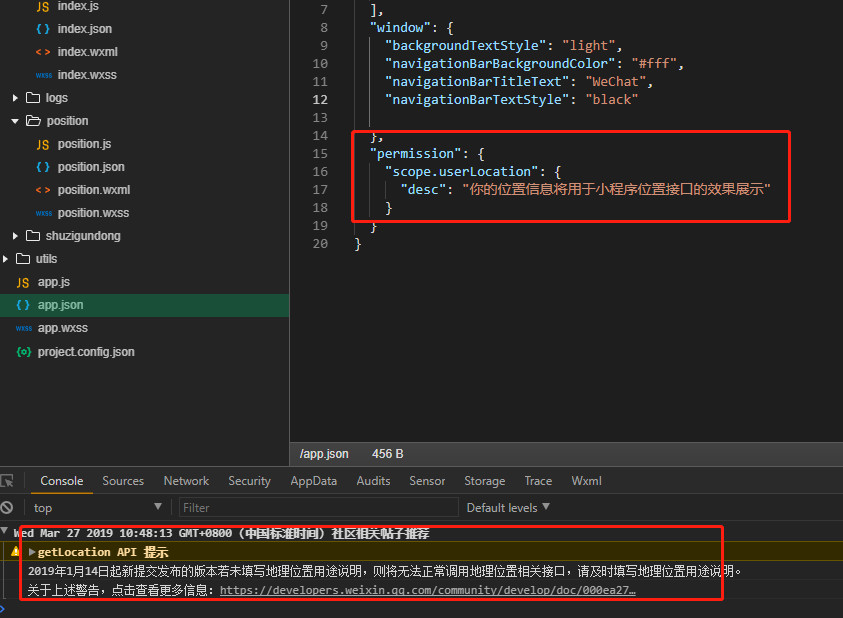Open position.json file
The image size is (843, 618).
pos(91,167)
